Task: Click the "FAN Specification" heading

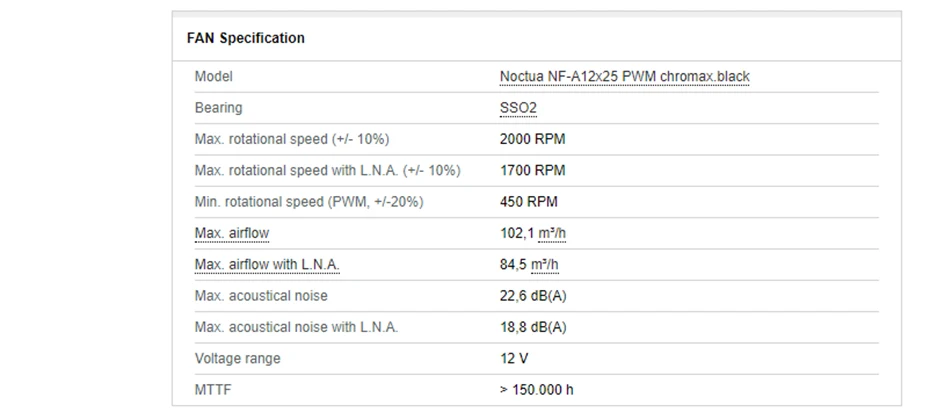Action: [x=246, y=38]
